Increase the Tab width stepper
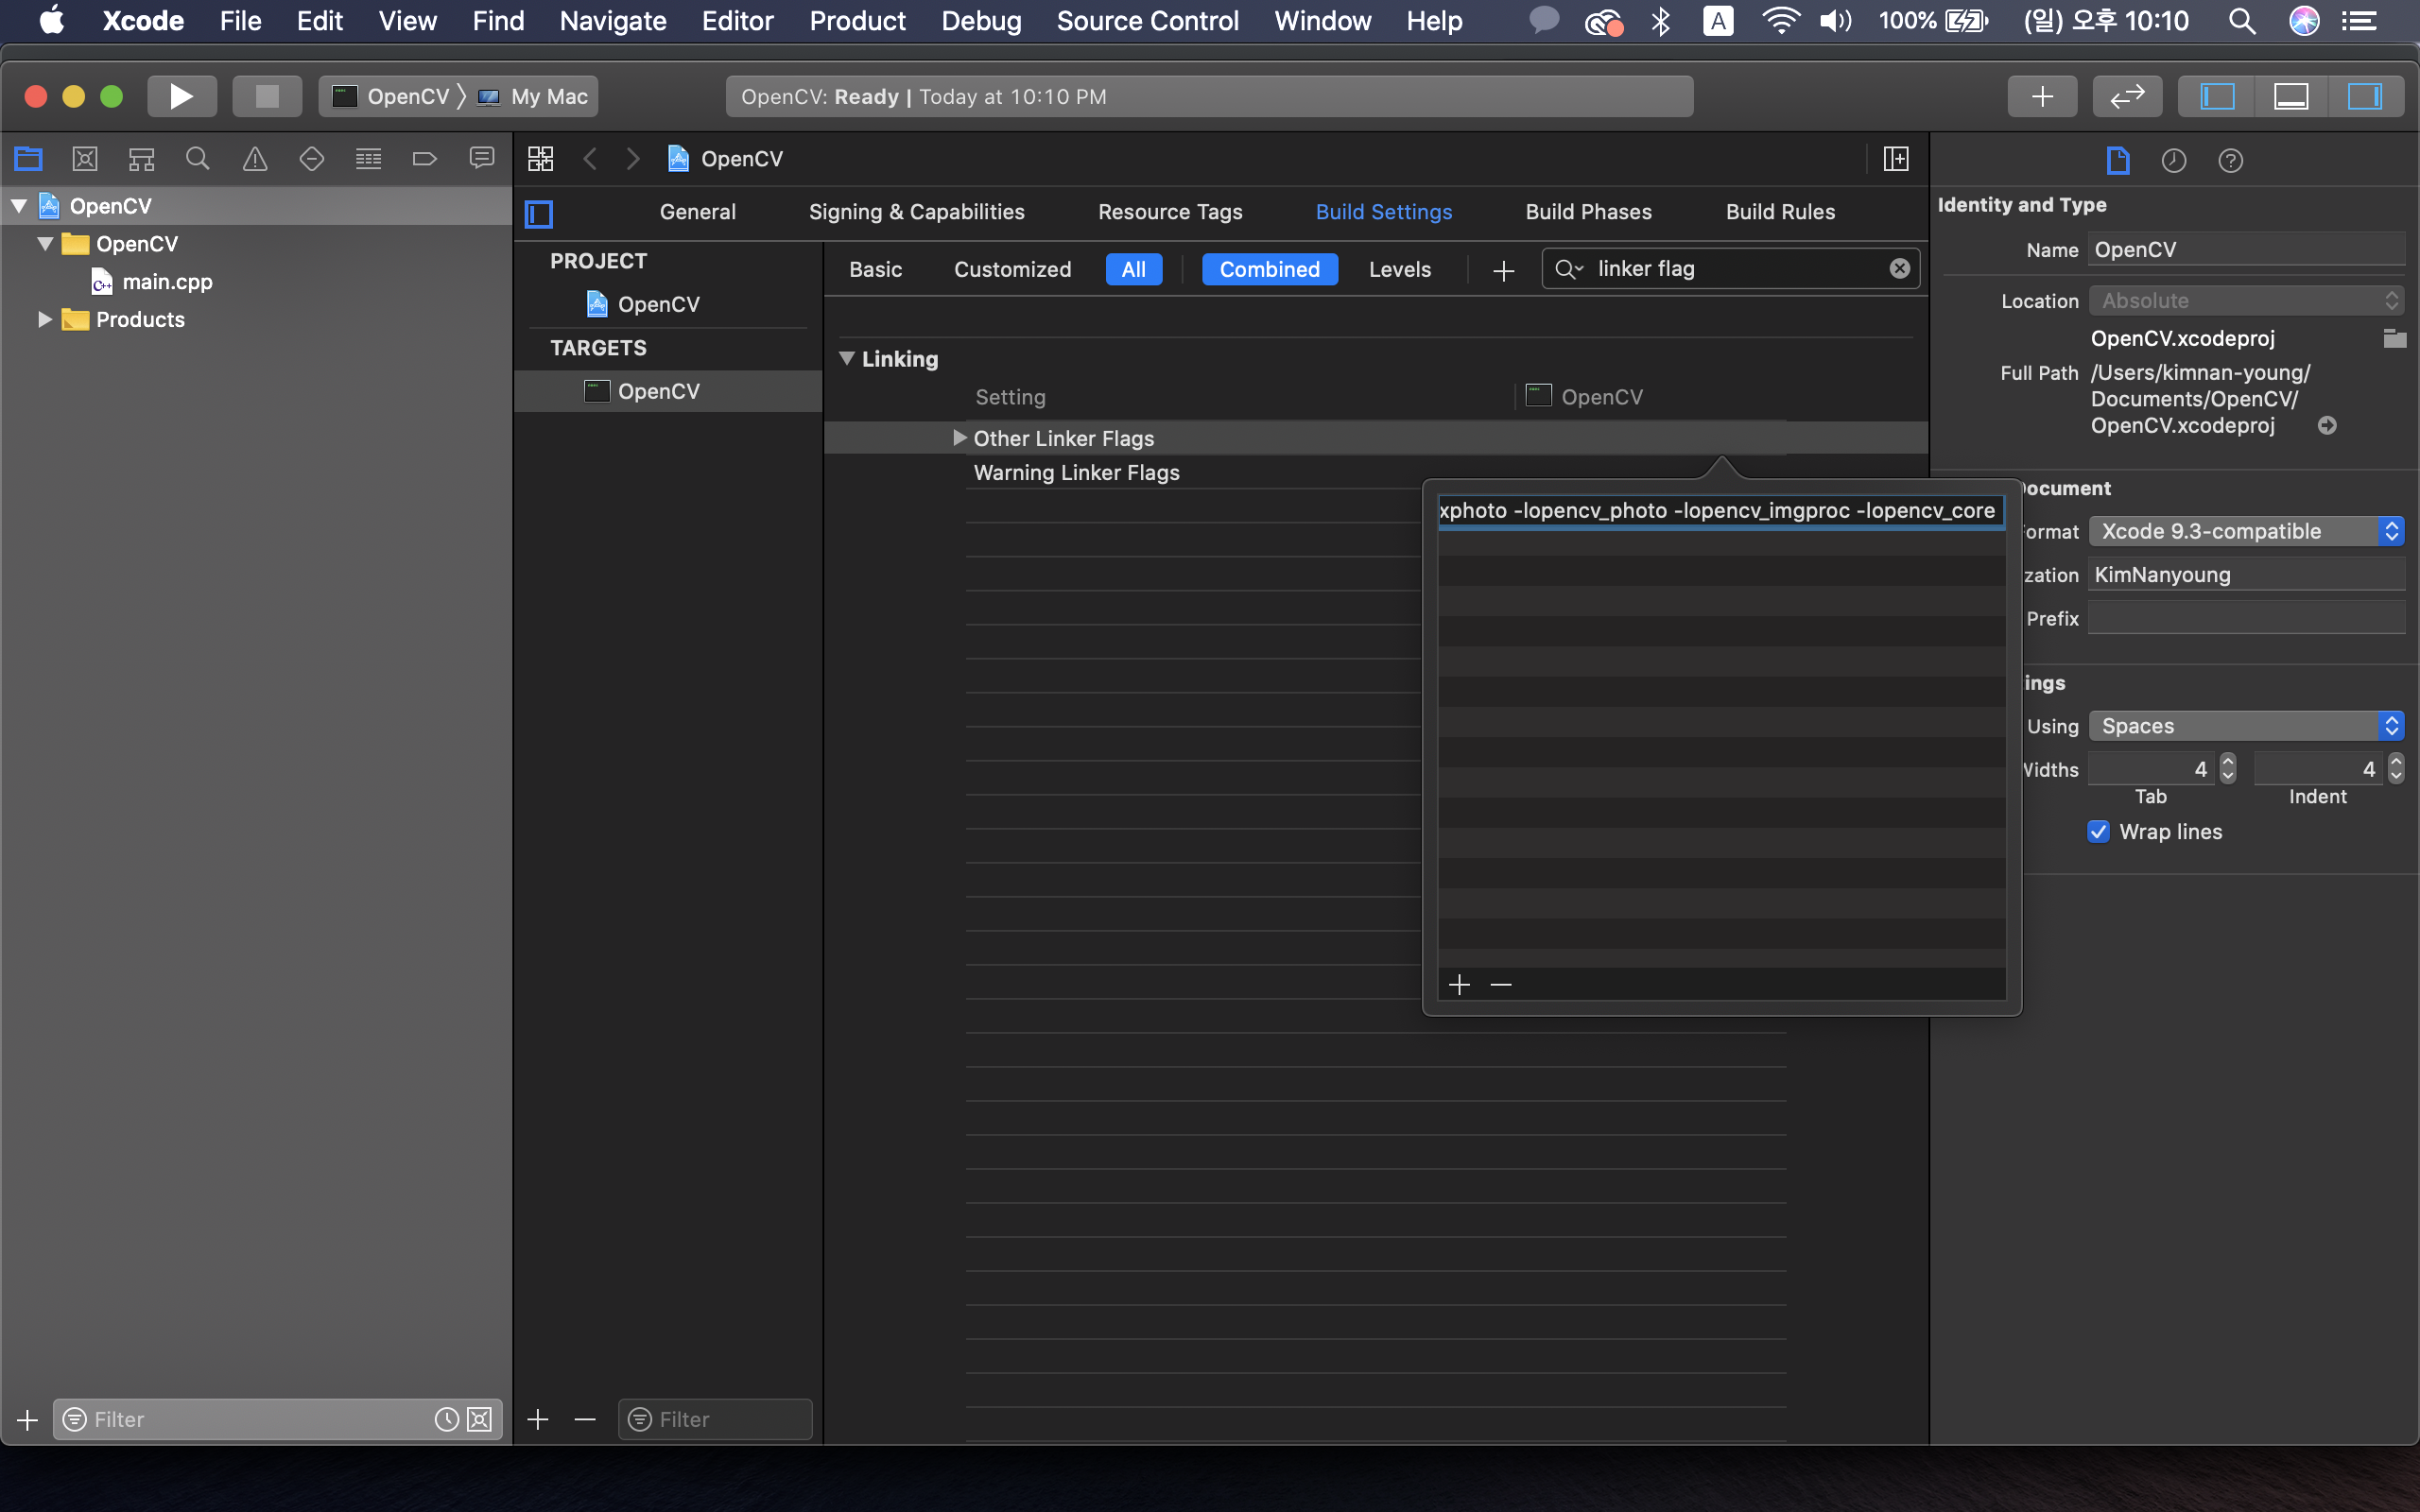Viewport: 2420px width, 1512px height. tap(2228, 762)
